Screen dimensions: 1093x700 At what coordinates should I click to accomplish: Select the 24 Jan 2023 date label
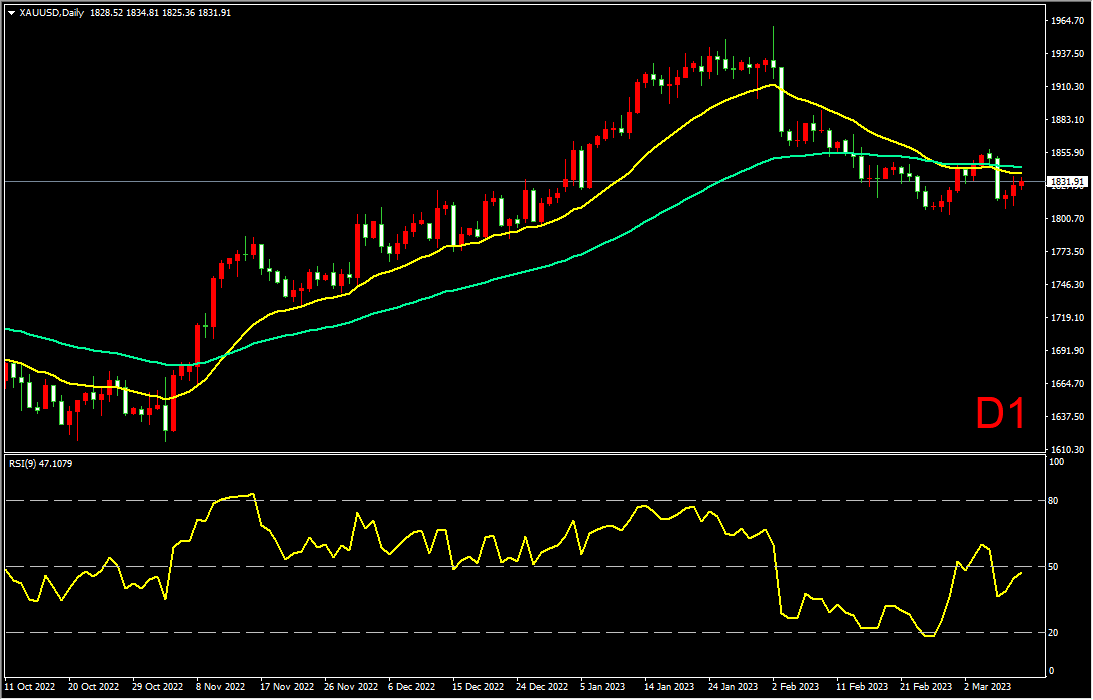point(733,688)
